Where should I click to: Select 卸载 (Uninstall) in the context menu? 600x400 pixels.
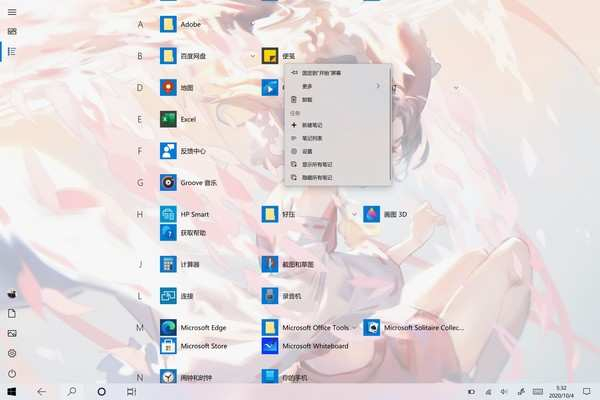coord(338,100)
